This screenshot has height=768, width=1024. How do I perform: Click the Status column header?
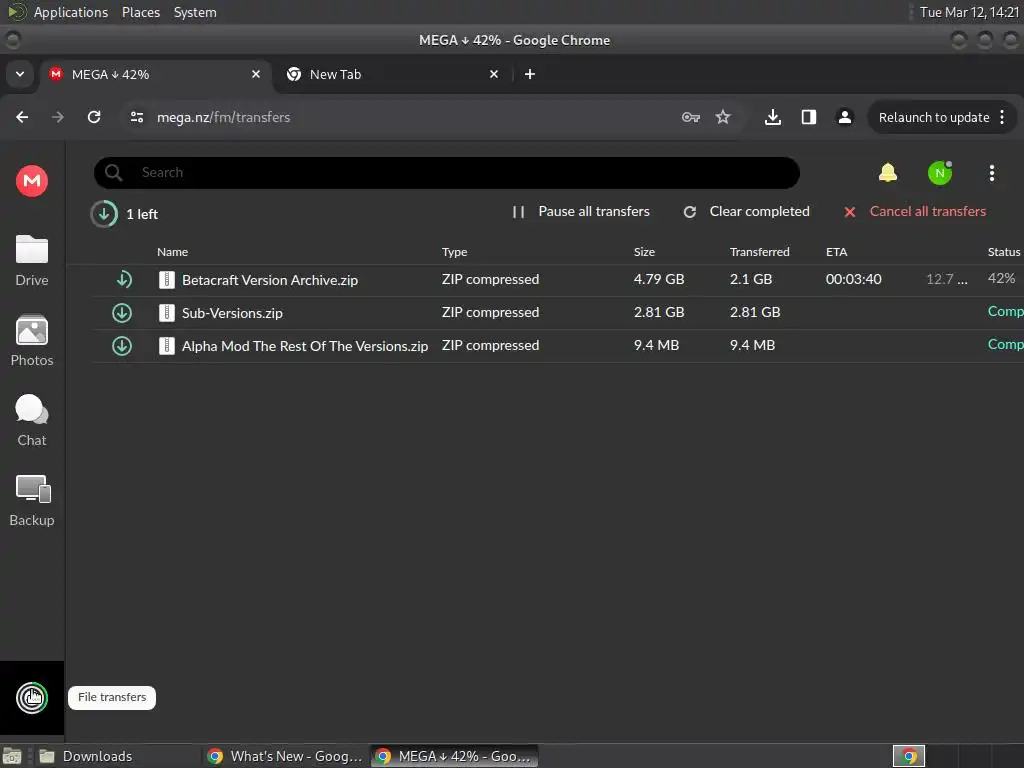point(1004,252)
